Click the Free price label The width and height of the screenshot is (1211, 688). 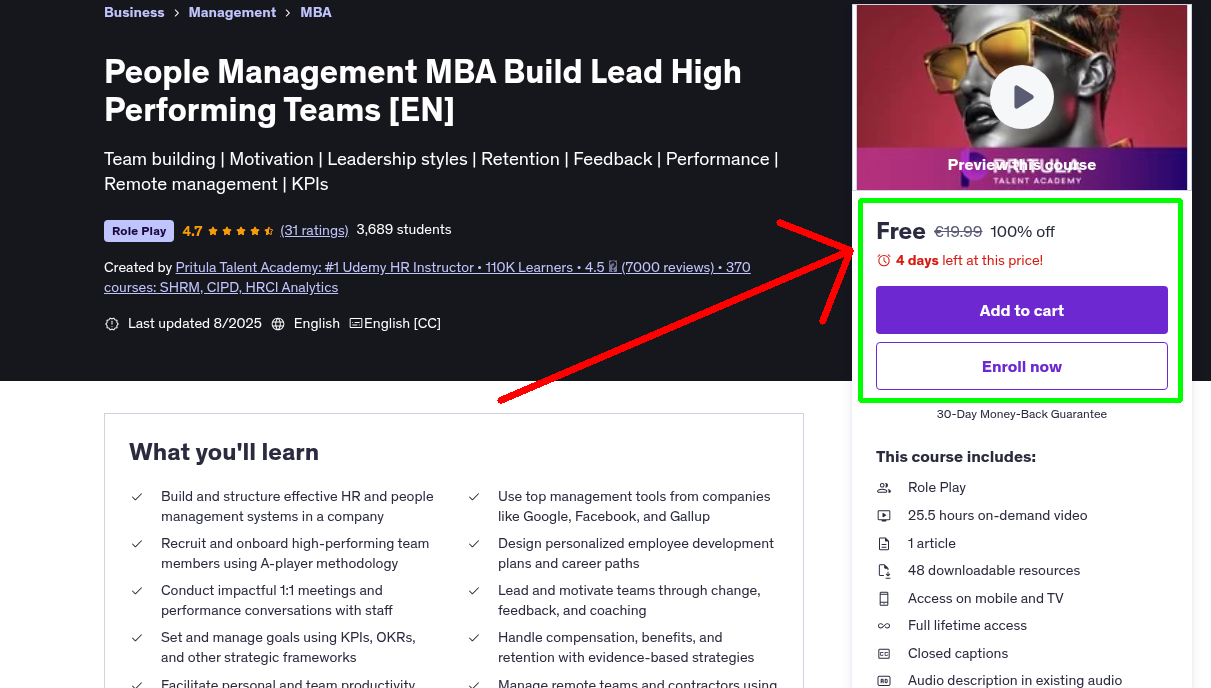[901, 231]
